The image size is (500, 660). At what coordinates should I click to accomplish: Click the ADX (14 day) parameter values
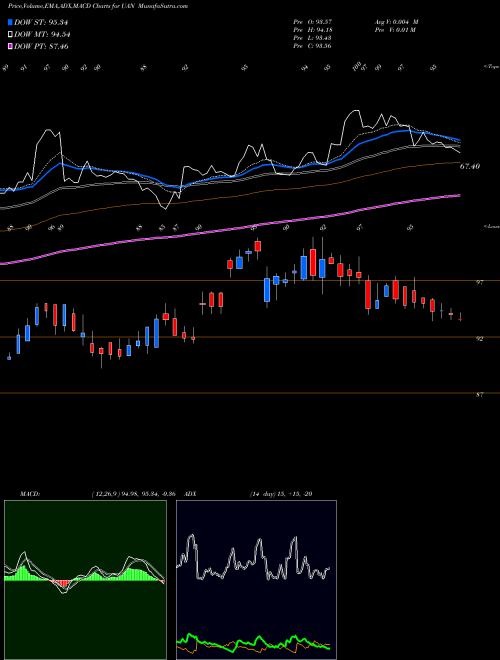[281, 494]
